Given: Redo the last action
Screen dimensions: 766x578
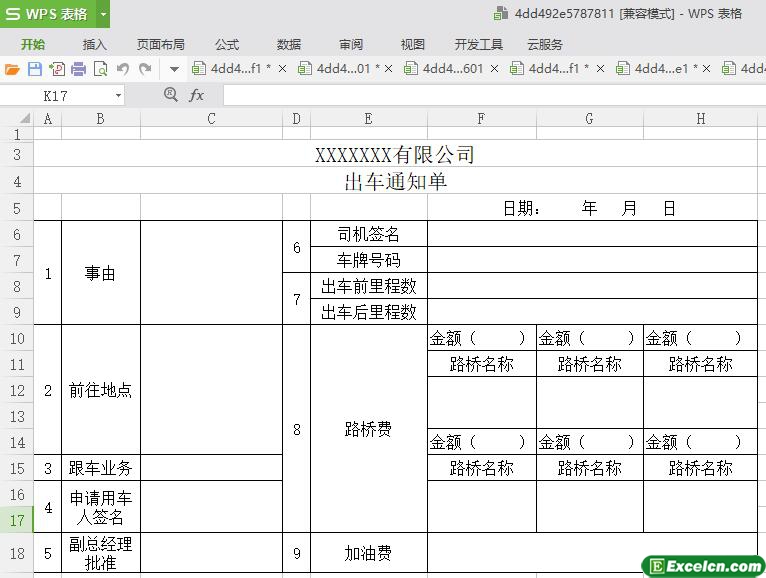Looking at the screenshot, I should [x=145, y=69].
